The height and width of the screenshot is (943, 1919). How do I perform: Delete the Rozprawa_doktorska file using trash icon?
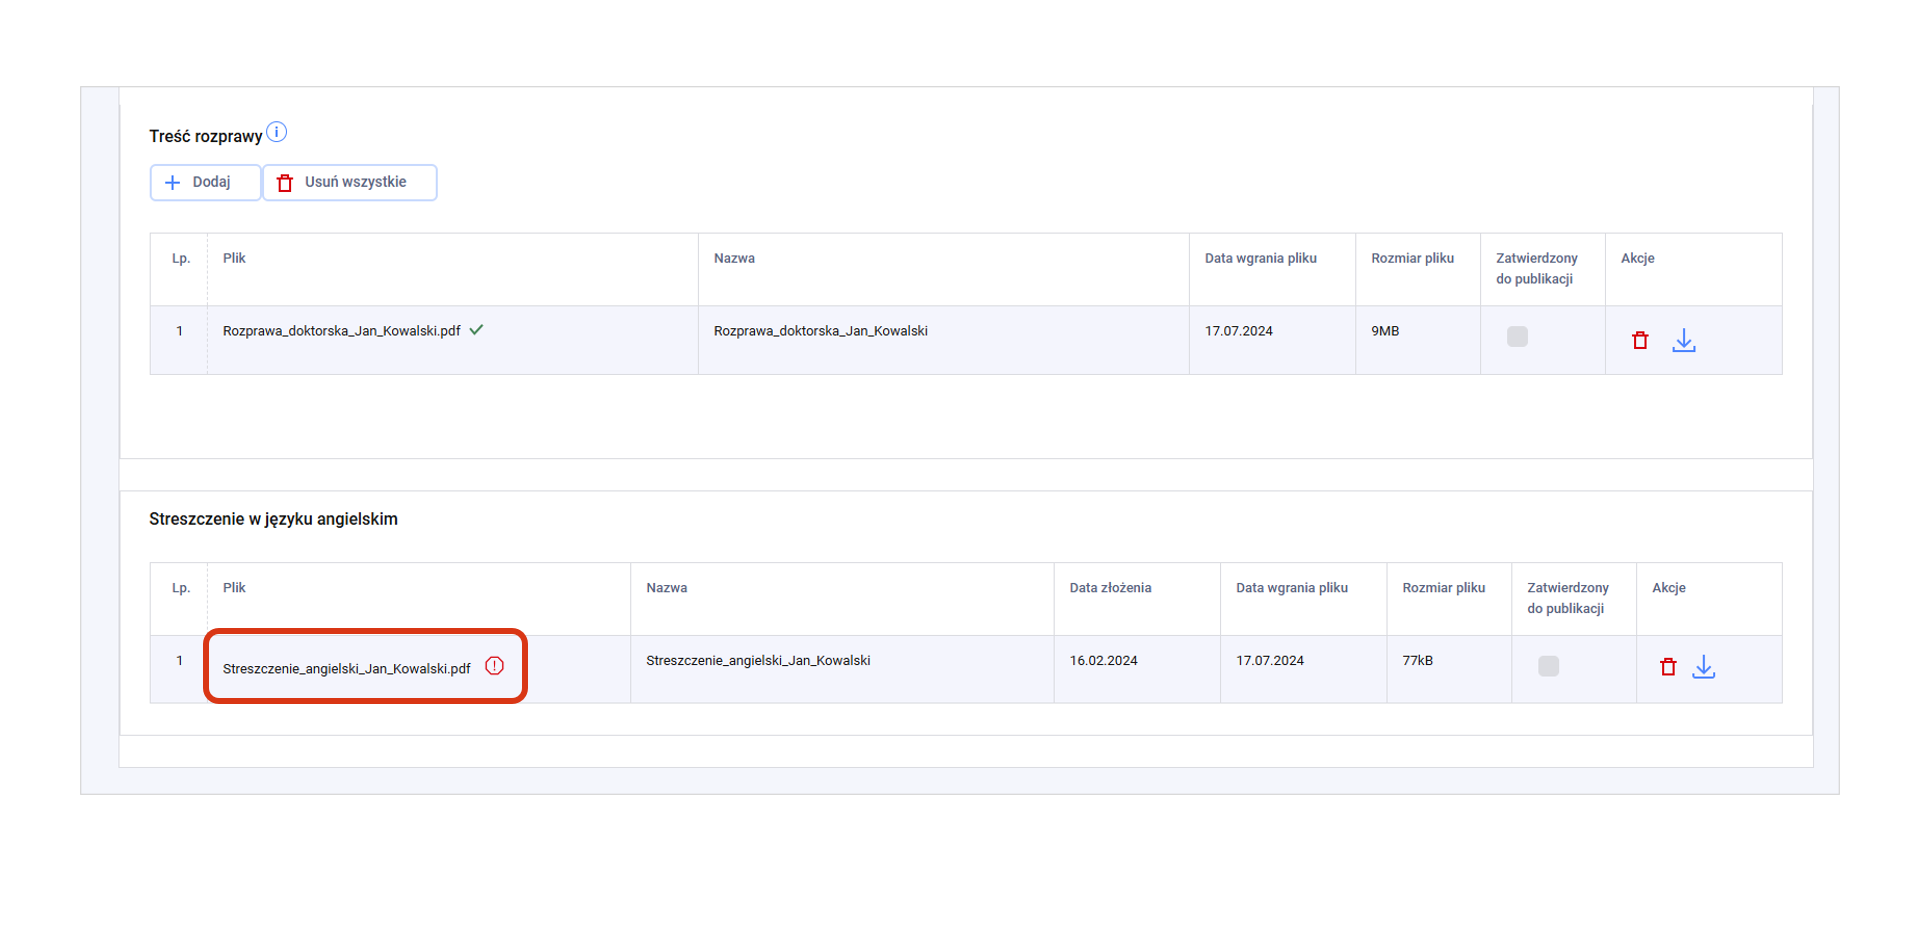[x=1640, y=341]
